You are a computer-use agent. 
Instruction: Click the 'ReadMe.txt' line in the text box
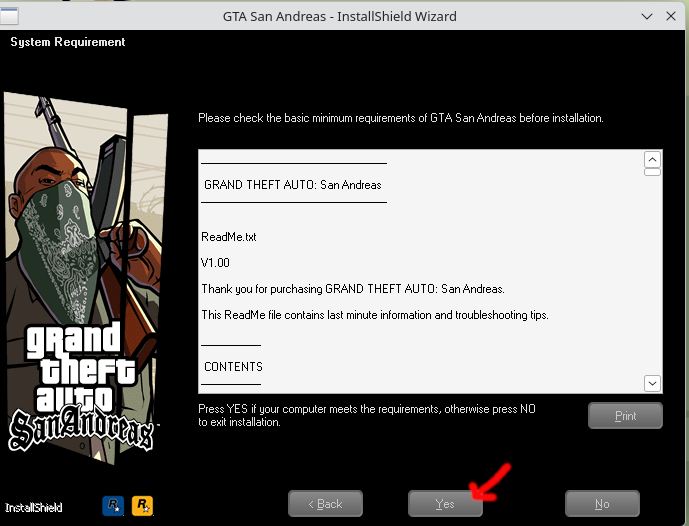[x=229, y=237]
